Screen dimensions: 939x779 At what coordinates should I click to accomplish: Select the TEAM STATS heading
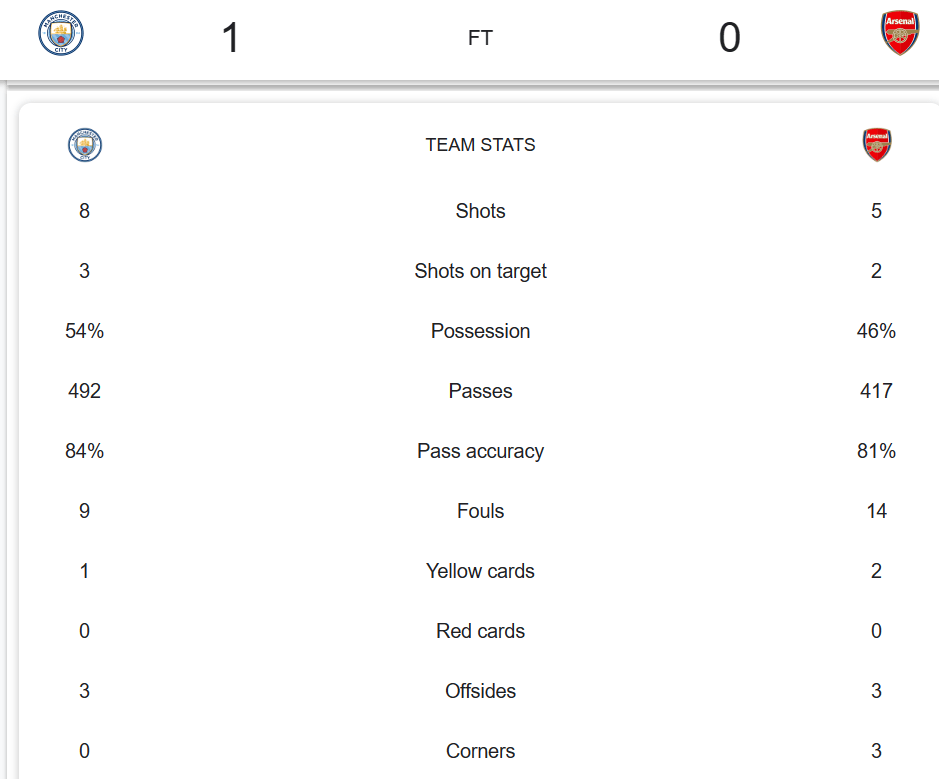[x=480, y=145]
